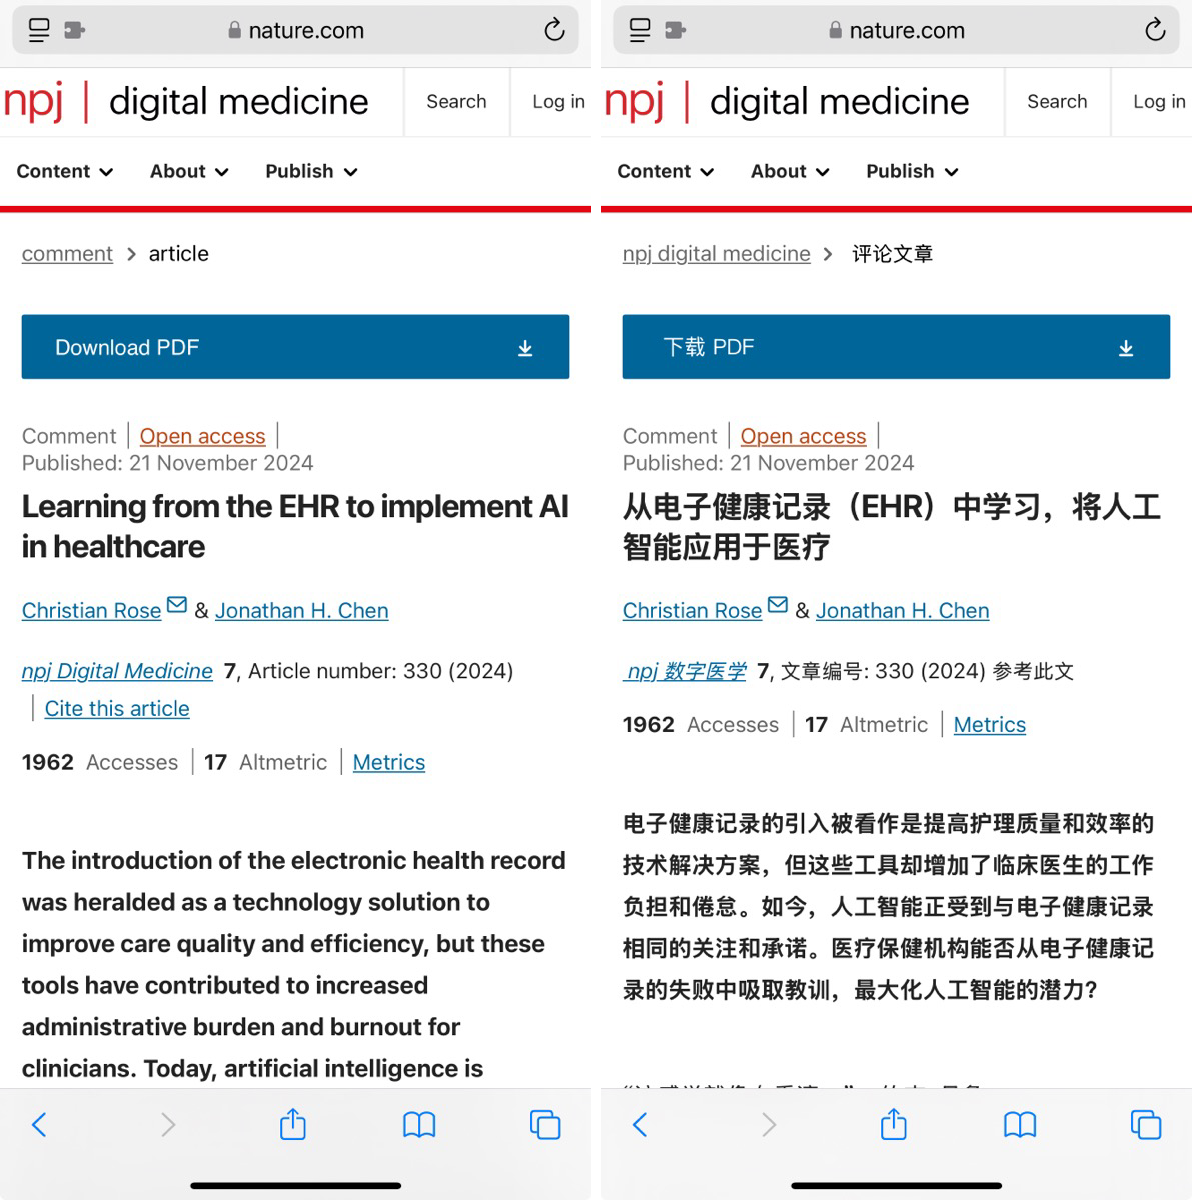The image size is (1192, 1200).
Task: Tap reload icon in right browser address bar
Action: [x=1155, y=30]
